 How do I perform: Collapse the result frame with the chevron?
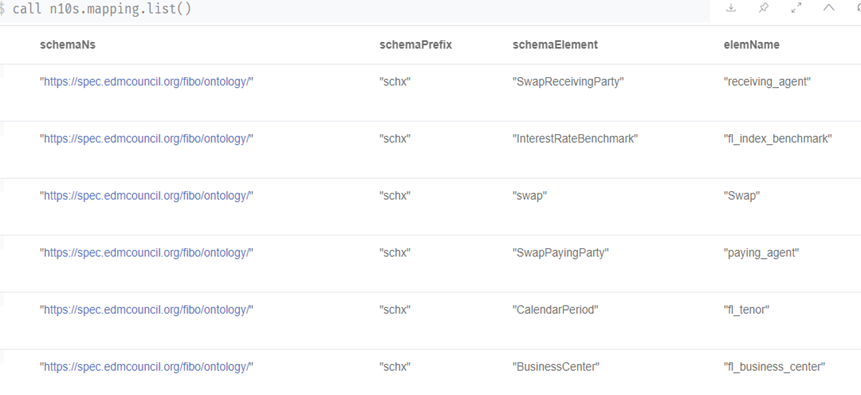(829, 8)
